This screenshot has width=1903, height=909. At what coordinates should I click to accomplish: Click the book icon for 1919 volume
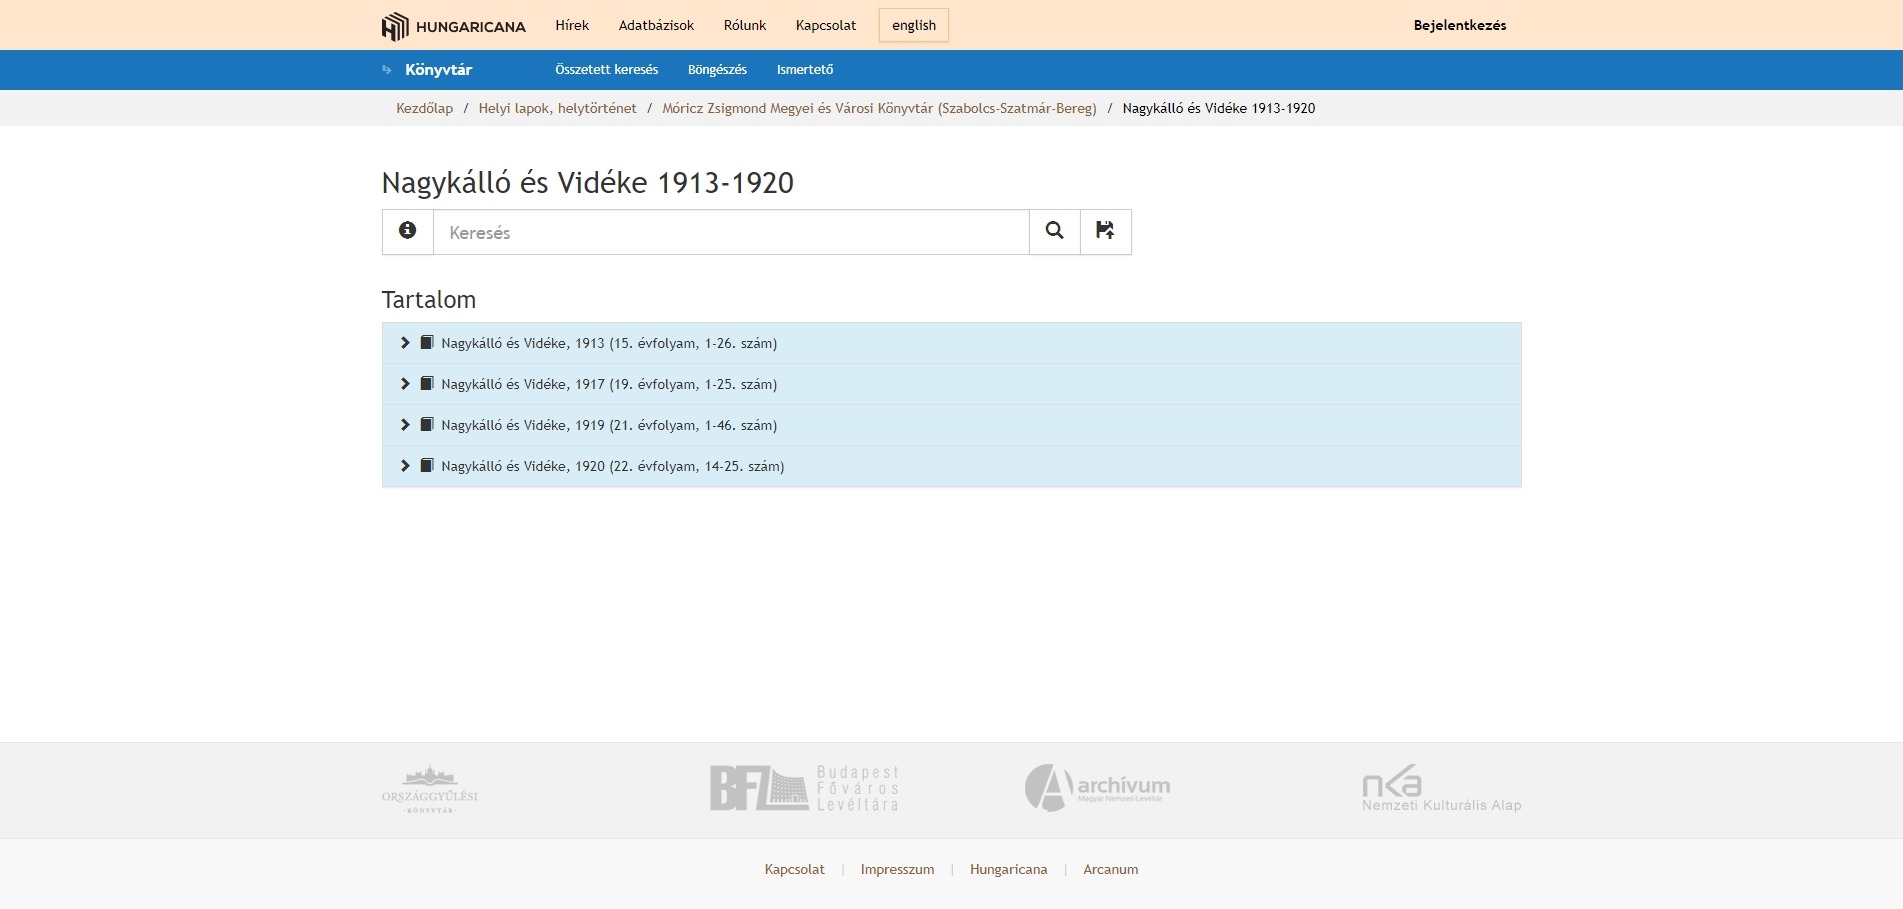427,425
